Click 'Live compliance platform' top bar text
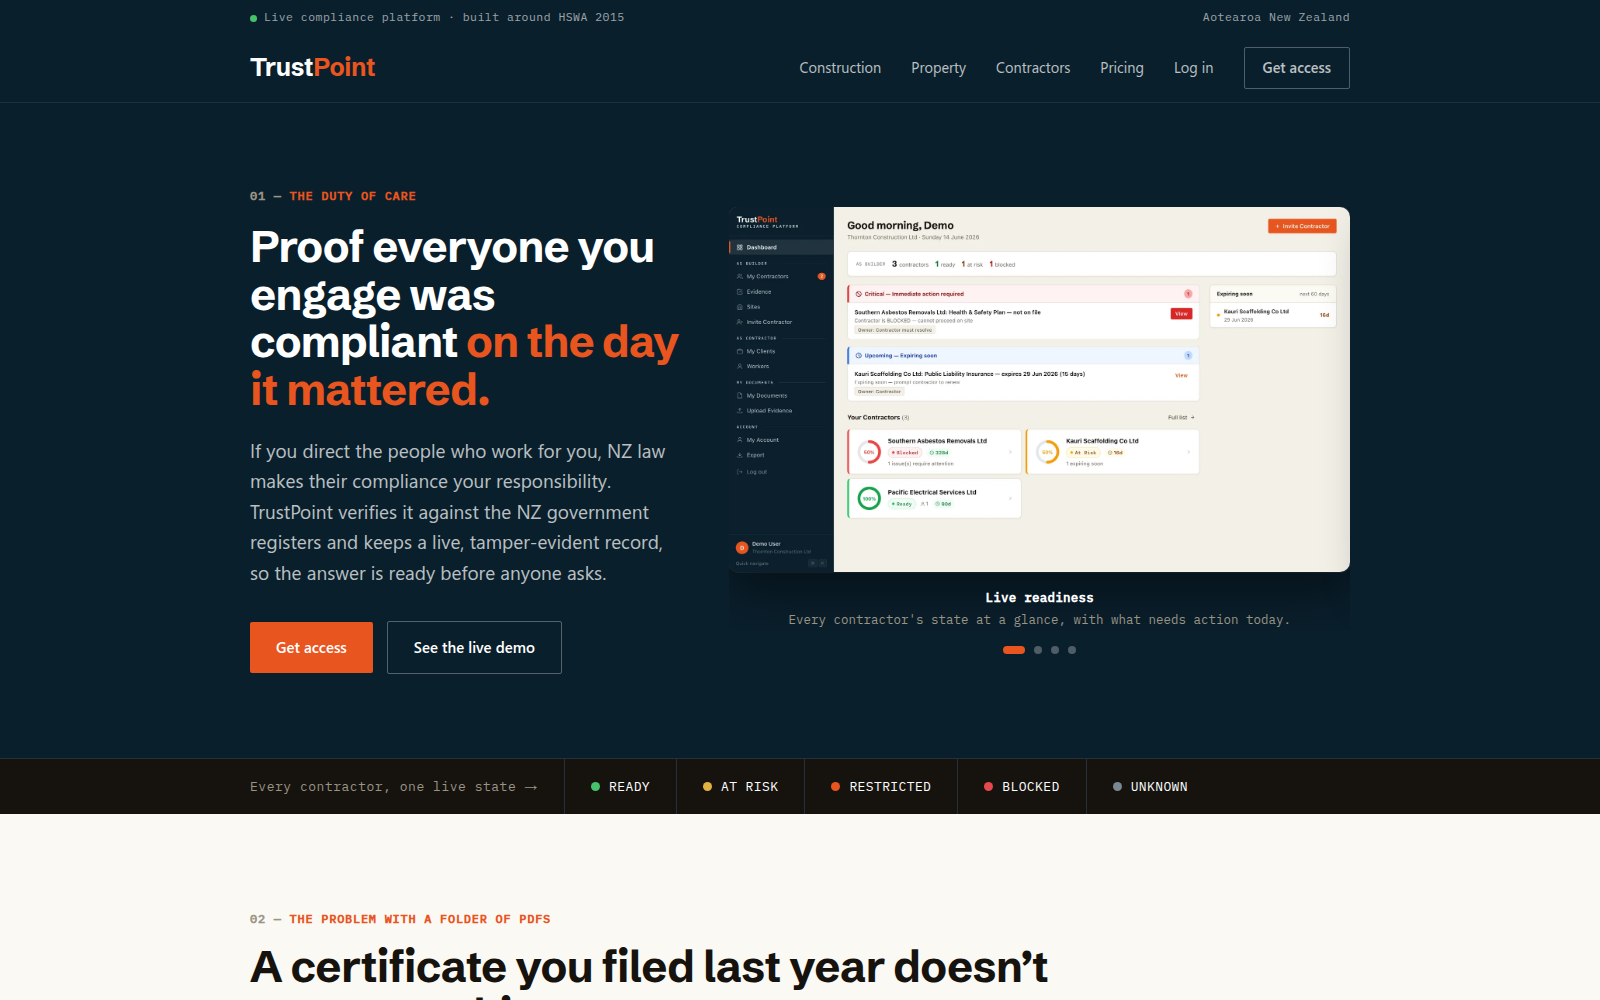 click(352, 17)
